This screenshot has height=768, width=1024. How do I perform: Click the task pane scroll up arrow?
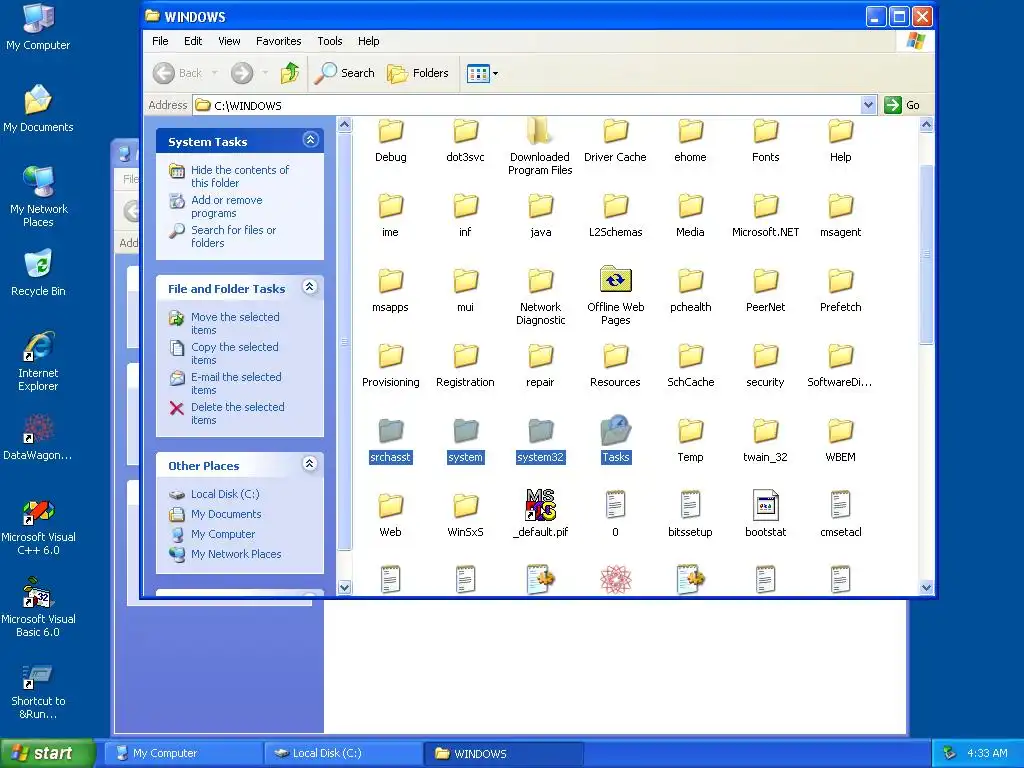click(344, 124)
